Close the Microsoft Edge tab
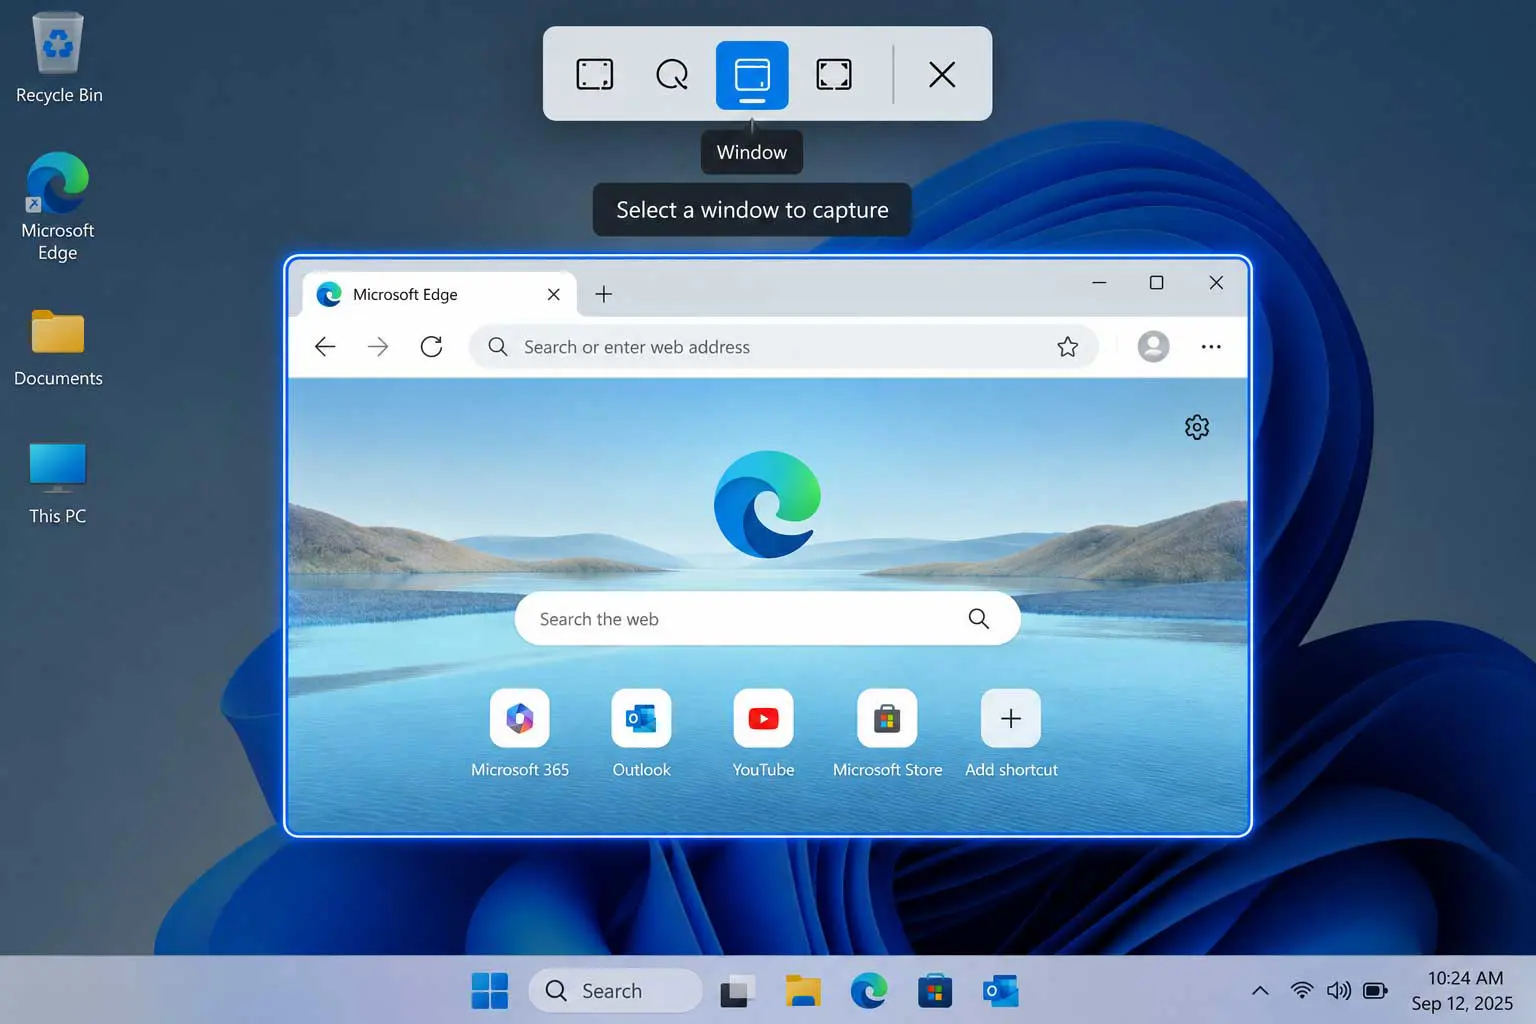Image resolution: width=1536 pixels, height=1024 pixels. (553, 294)
